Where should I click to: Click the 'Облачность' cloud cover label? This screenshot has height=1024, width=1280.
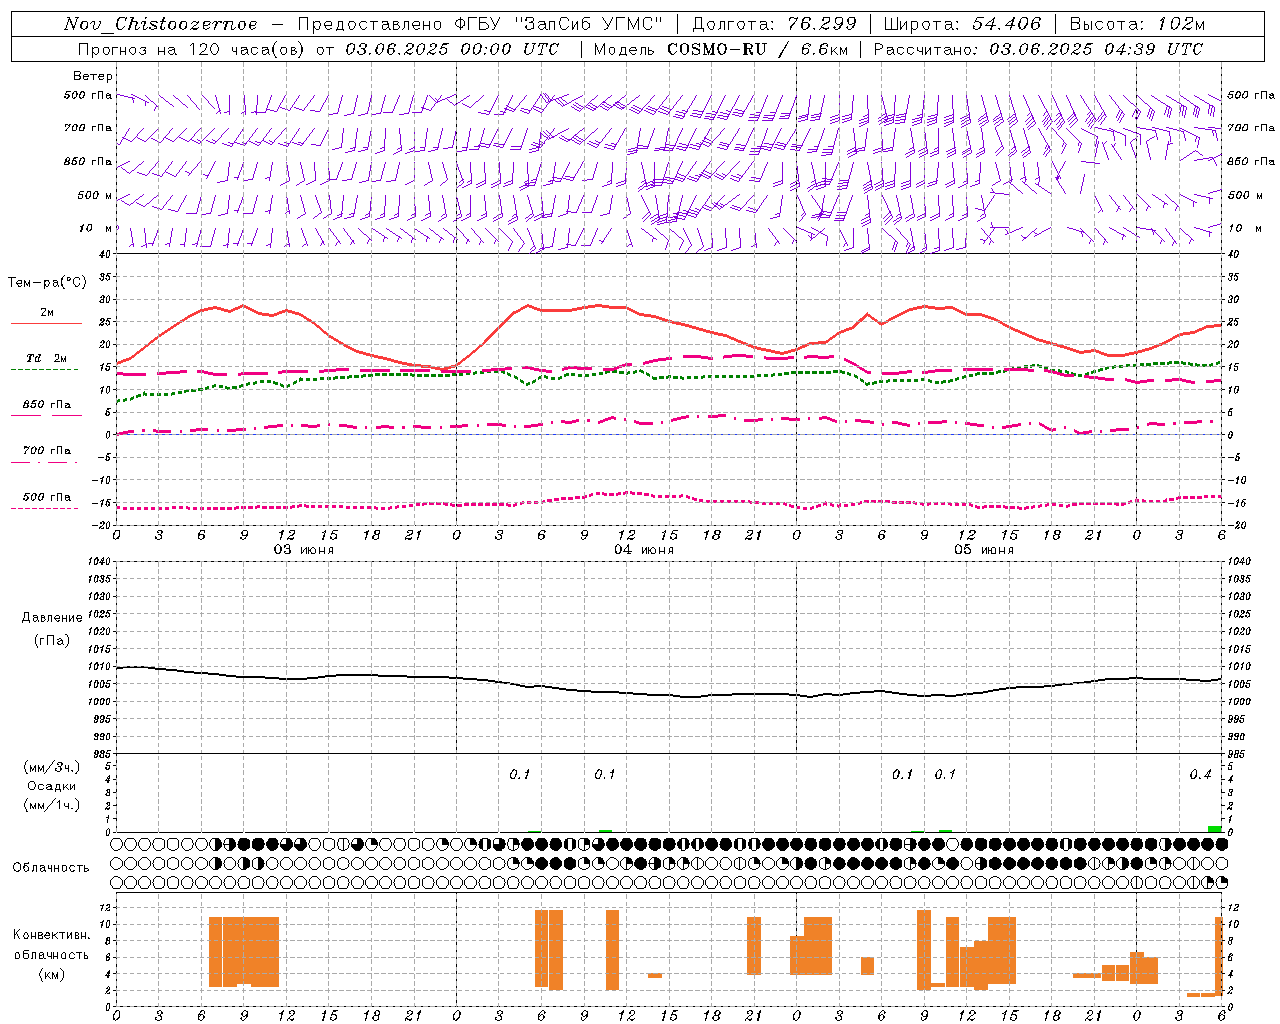(51, 868)
